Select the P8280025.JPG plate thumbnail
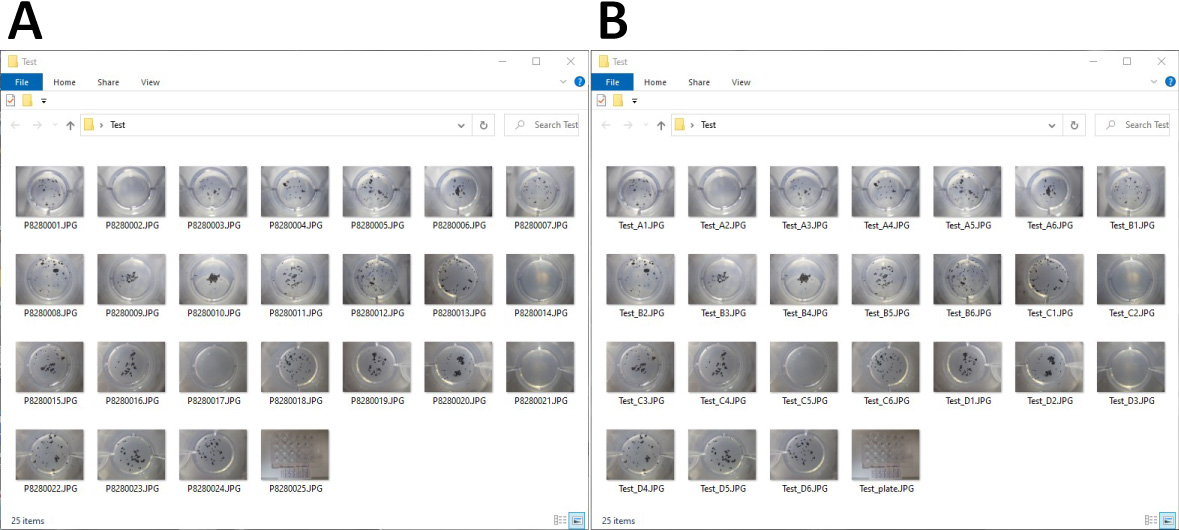This screenshot has height=530, width=1179. tap(296, 455)
